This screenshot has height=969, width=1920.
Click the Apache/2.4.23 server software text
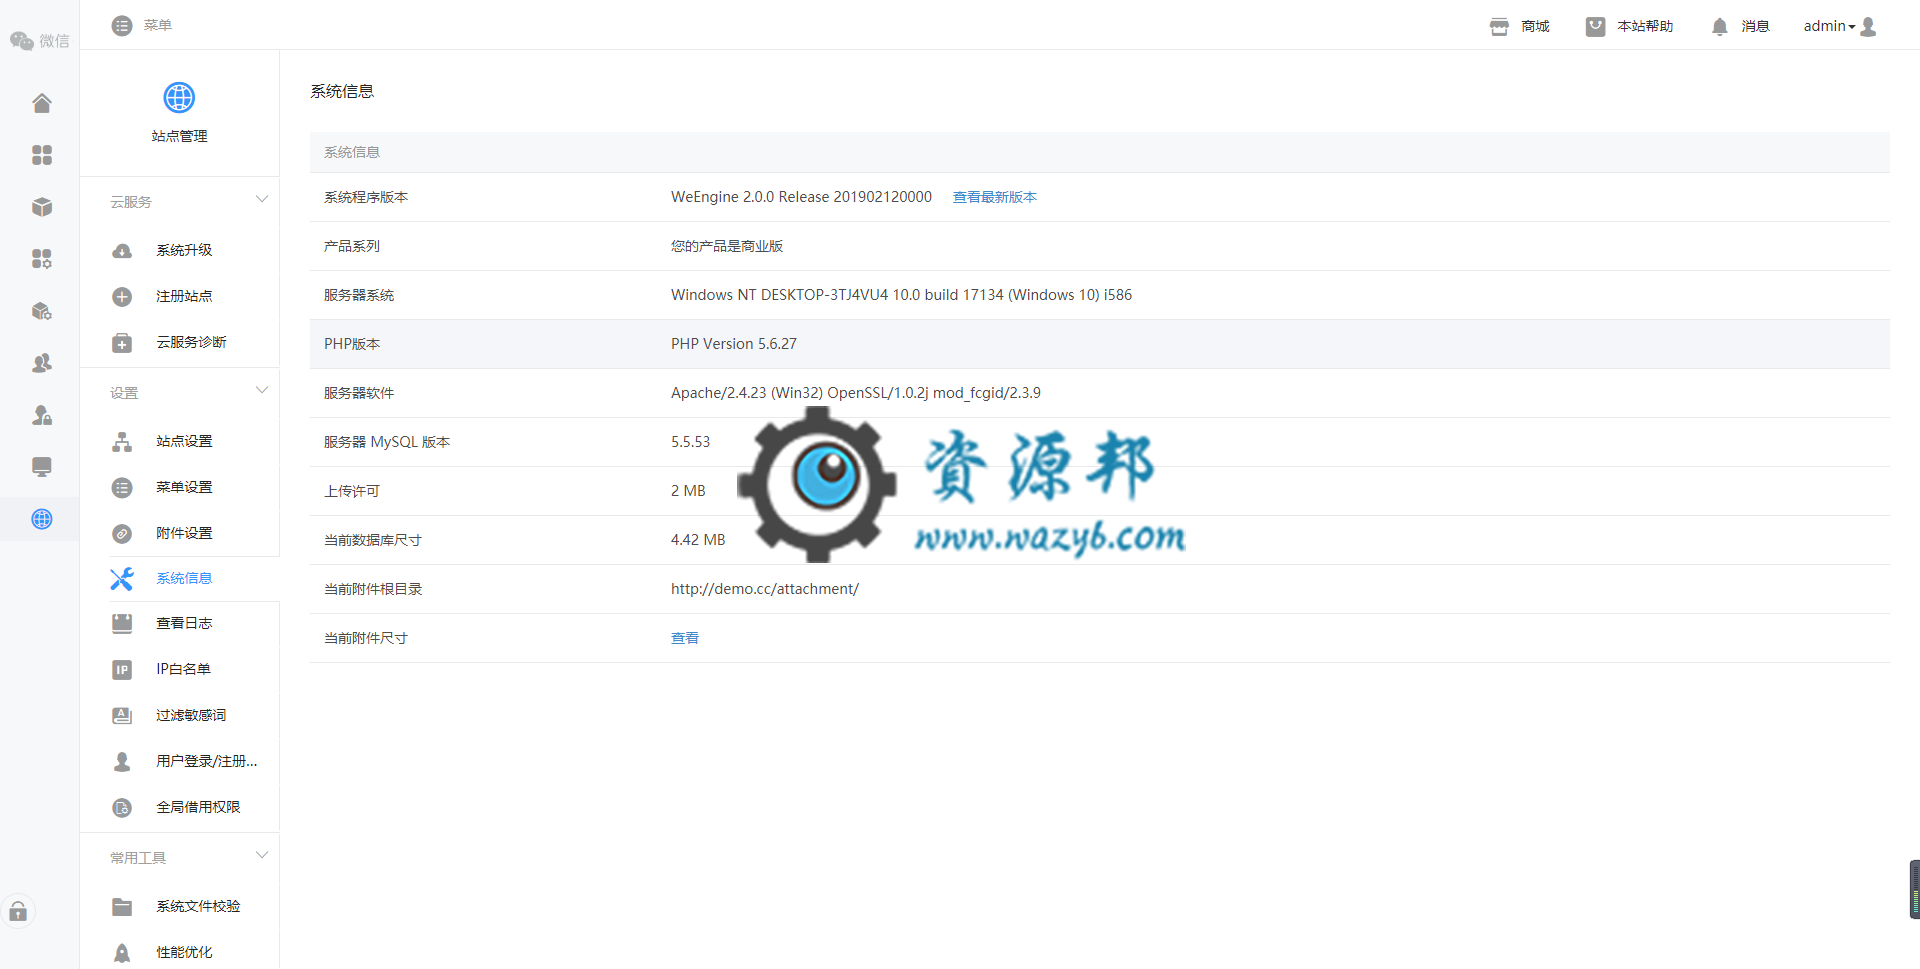(x=856, y=393)
